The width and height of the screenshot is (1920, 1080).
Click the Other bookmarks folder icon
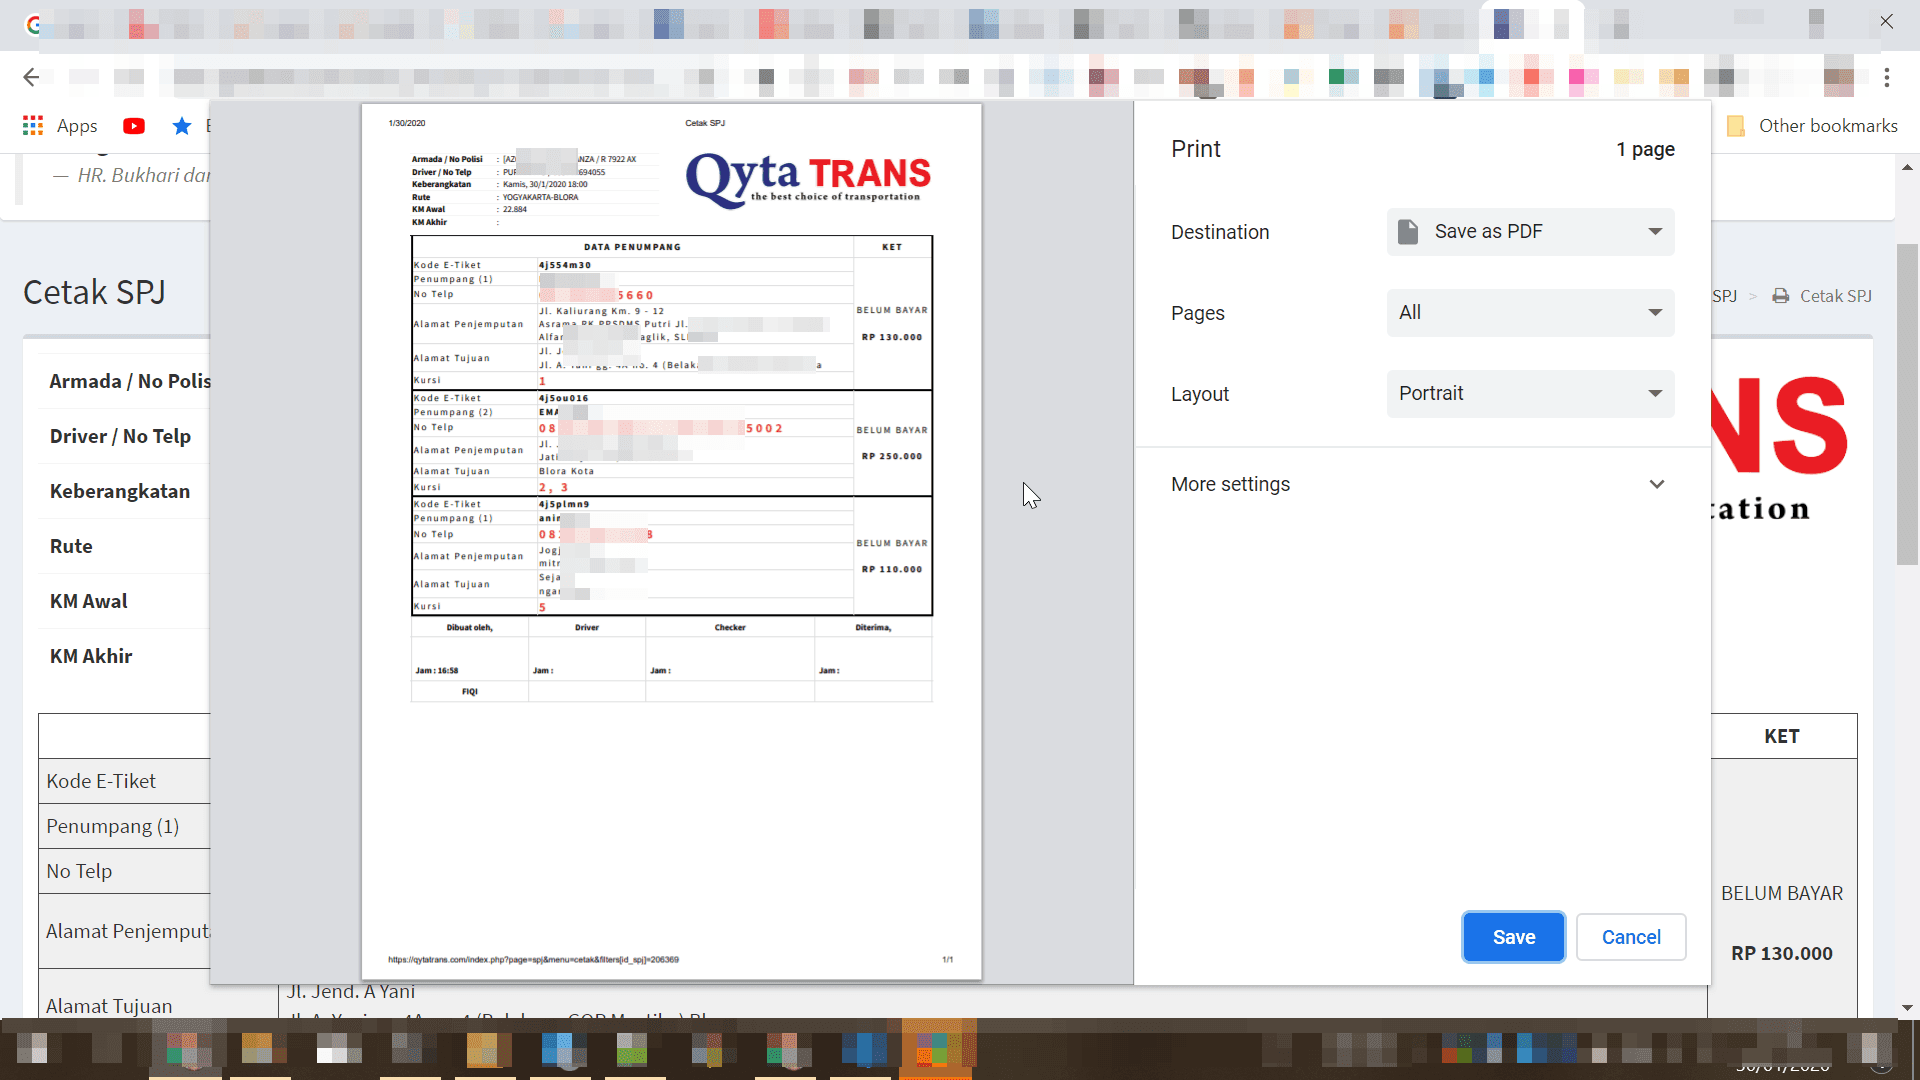pyautogui.click(x=1736, y=126)
